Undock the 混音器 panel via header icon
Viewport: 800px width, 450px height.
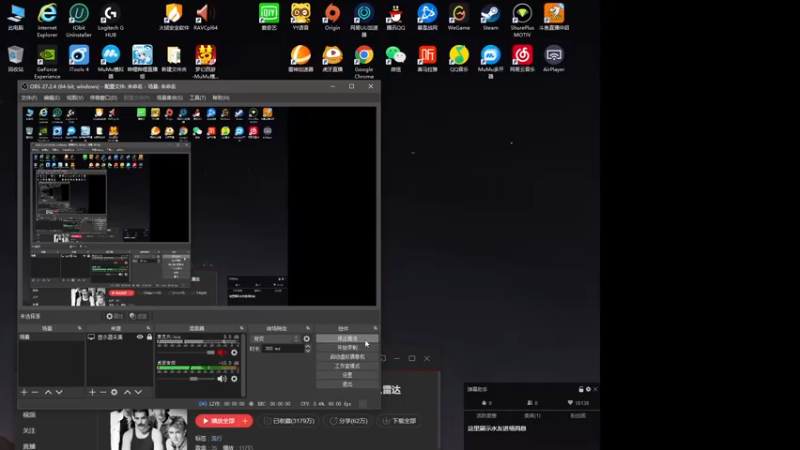(241, 328)
